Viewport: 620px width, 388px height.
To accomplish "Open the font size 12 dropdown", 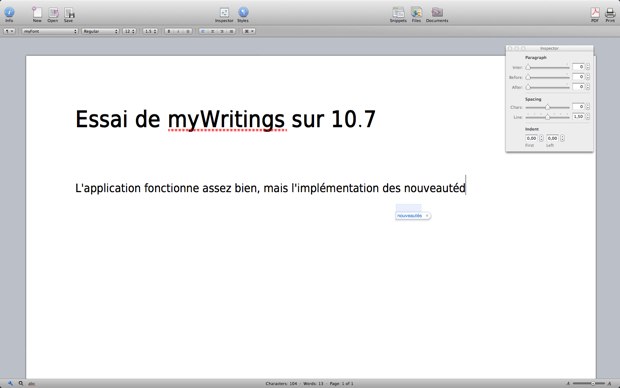I will [129, 31].
